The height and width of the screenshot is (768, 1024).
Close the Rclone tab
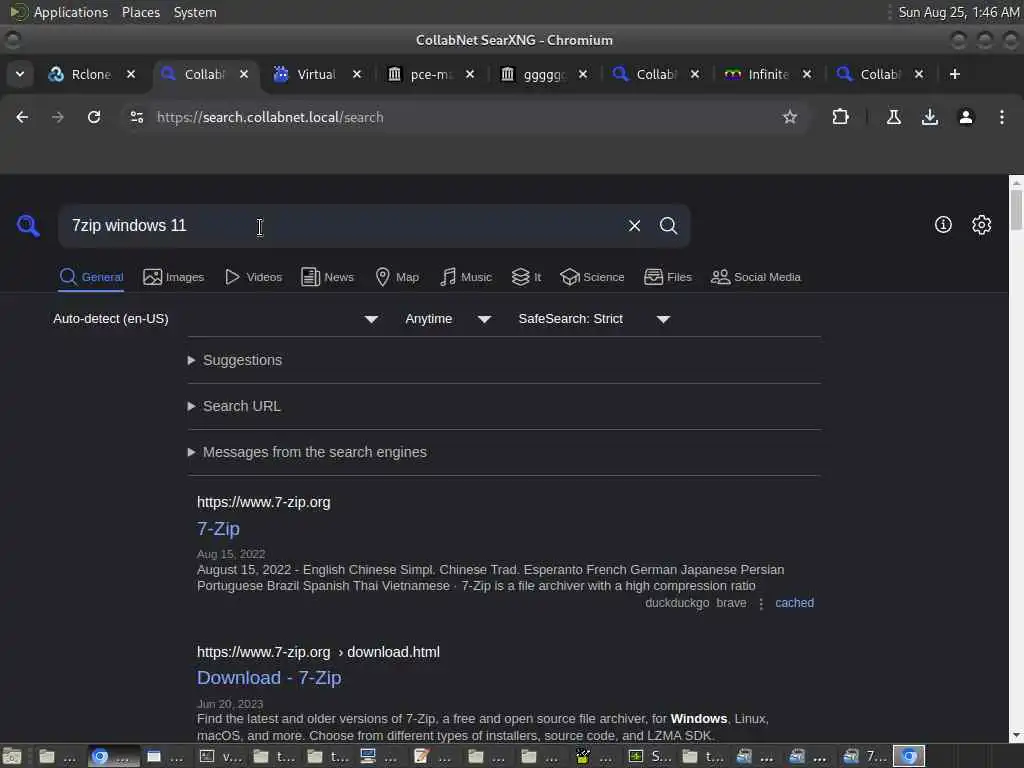click(x=131, y=74)
